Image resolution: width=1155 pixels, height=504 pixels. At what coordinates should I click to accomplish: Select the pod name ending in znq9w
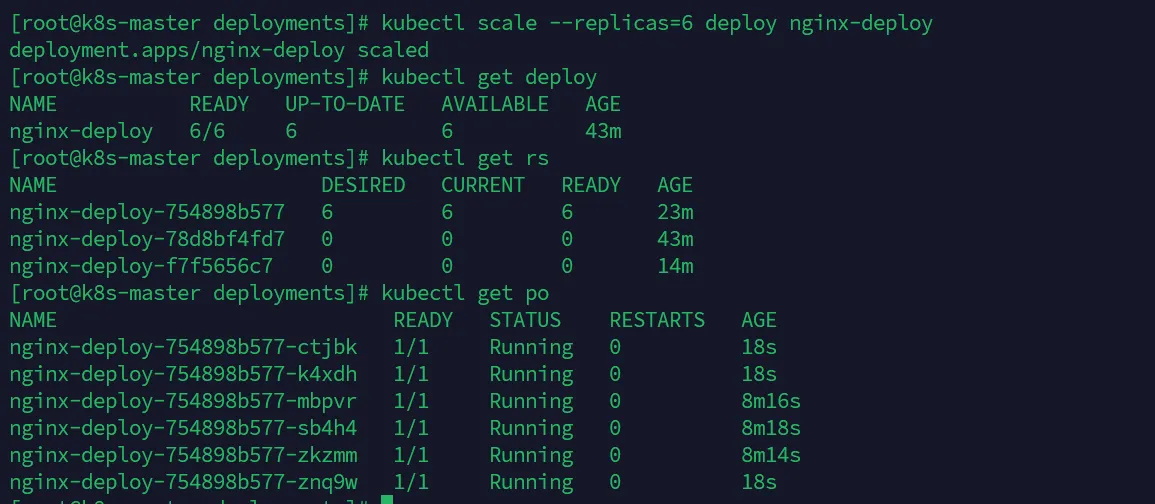[183, 483]
